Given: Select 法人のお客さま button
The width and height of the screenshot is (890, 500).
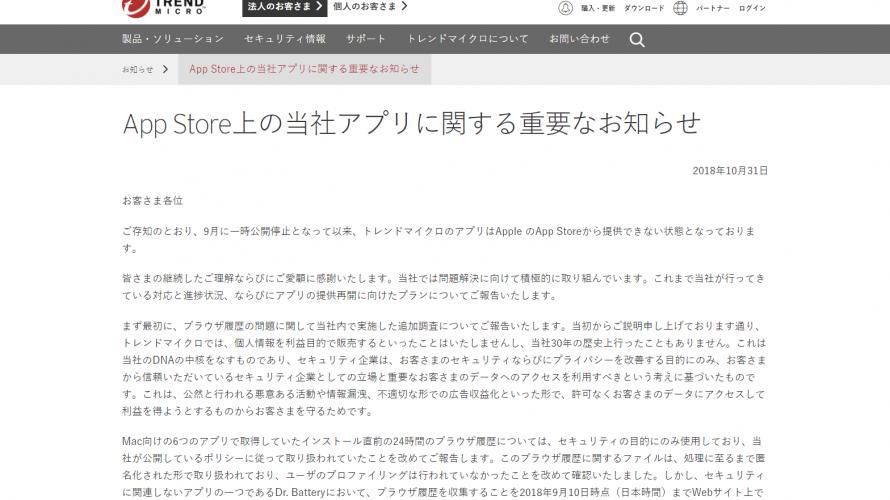Looking at the screenshot, I should [284, 7].
